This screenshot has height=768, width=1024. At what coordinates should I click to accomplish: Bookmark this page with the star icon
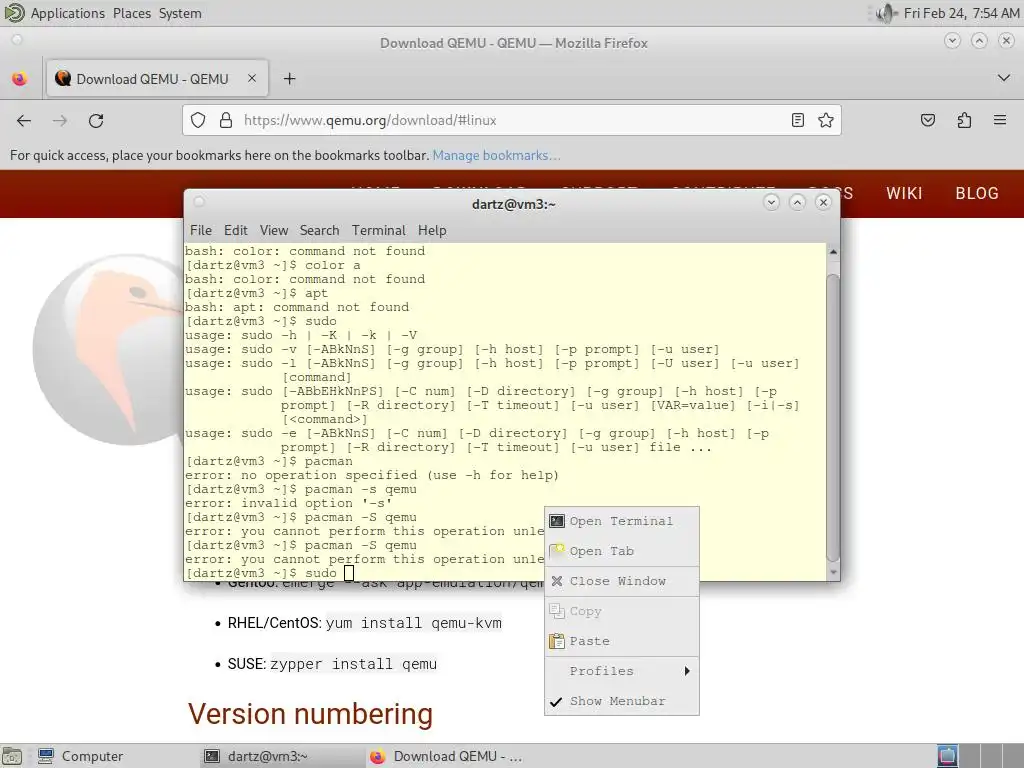[x=825, y=120]
